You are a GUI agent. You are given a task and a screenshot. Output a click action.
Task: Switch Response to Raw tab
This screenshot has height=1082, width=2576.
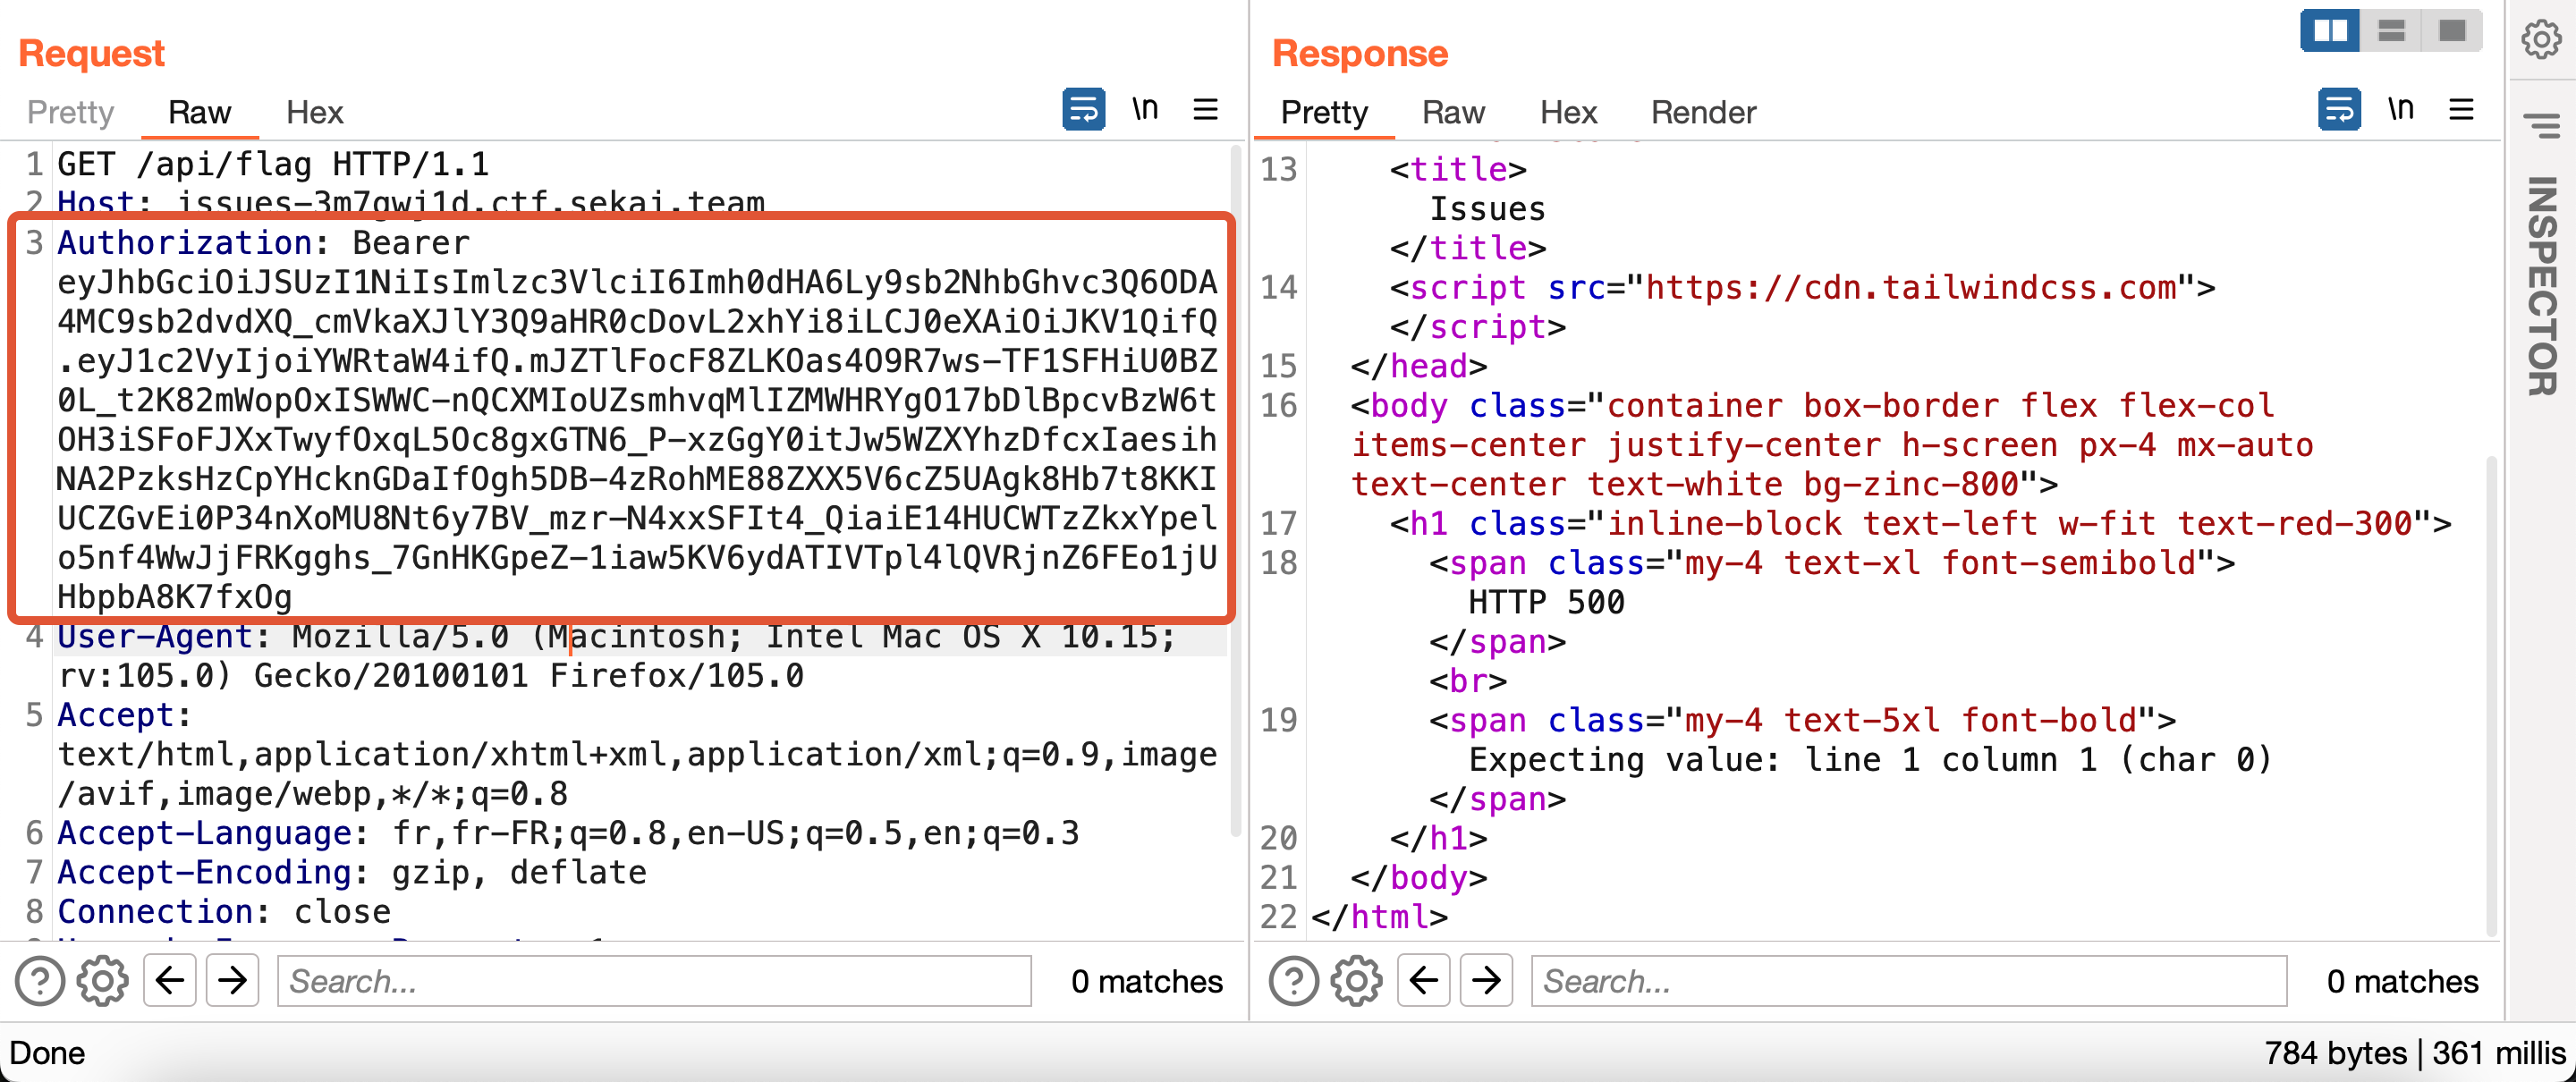[x=1453, y=112]
